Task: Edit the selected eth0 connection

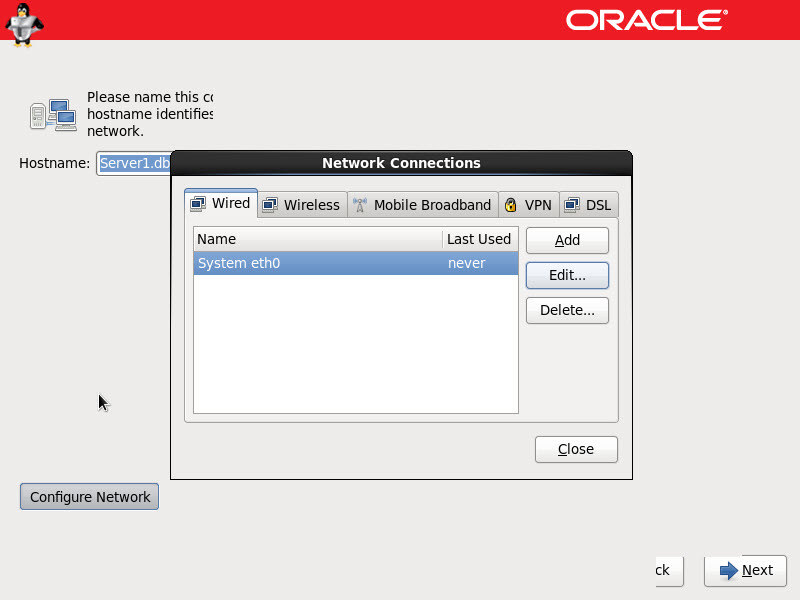Action: [567, 276]
